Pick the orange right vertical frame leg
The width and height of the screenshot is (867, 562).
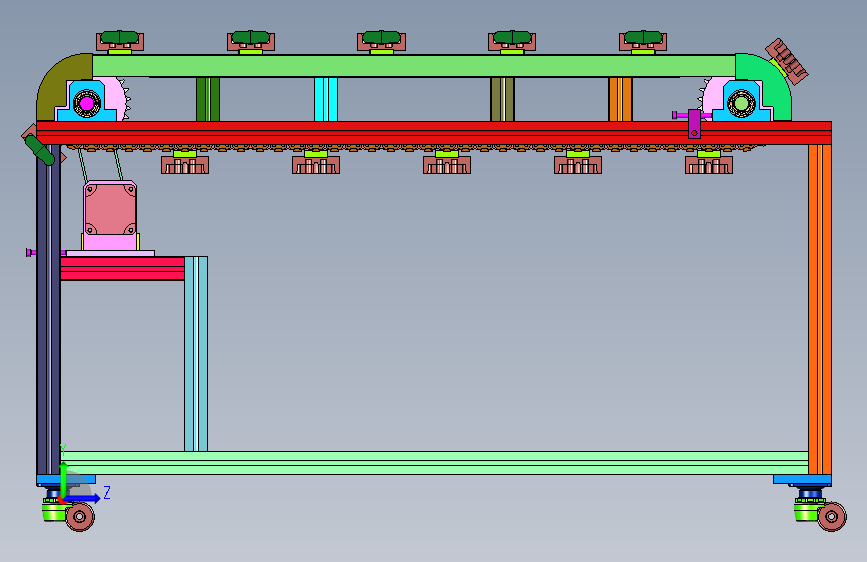(820, 309)
